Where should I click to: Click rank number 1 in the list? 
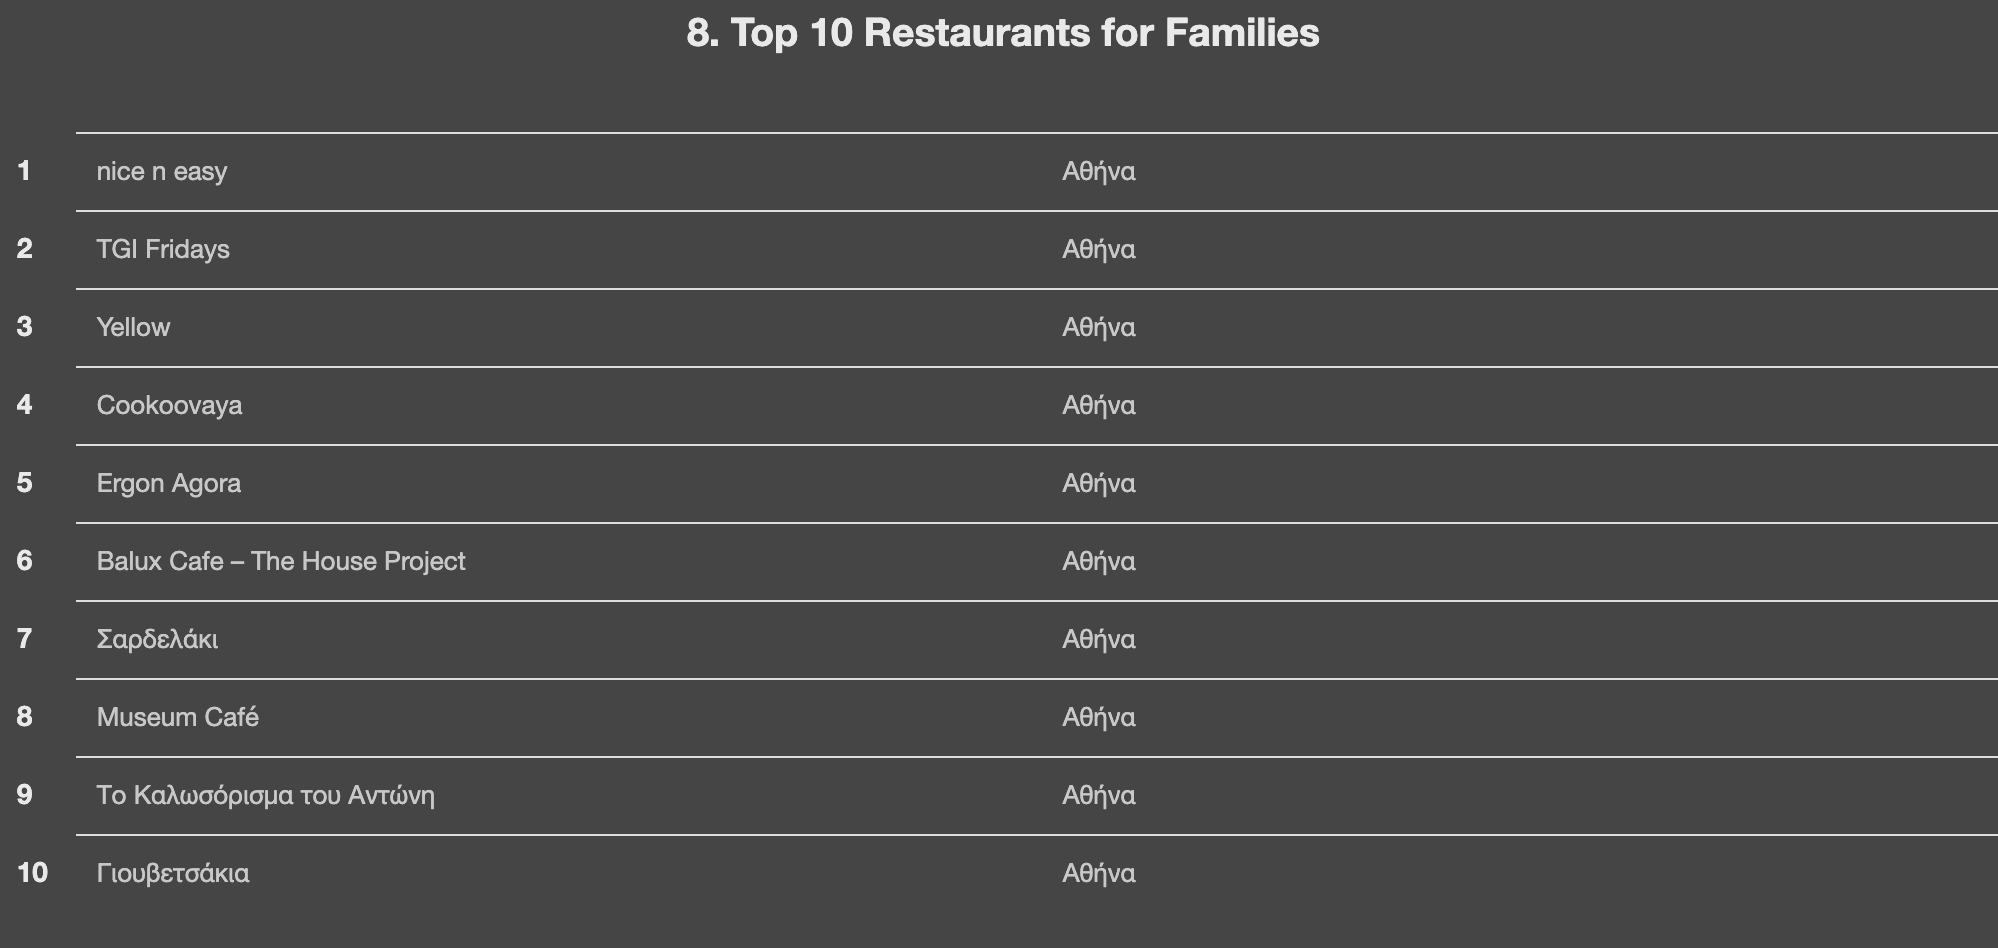24,172
